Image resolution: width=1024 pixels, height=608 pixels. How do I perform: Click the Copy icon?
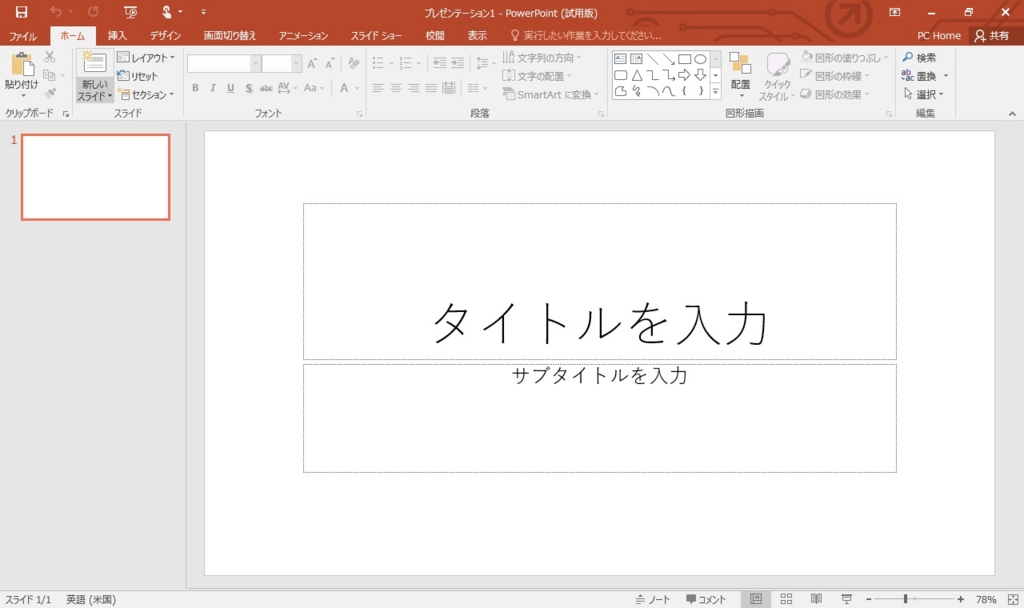50,75
